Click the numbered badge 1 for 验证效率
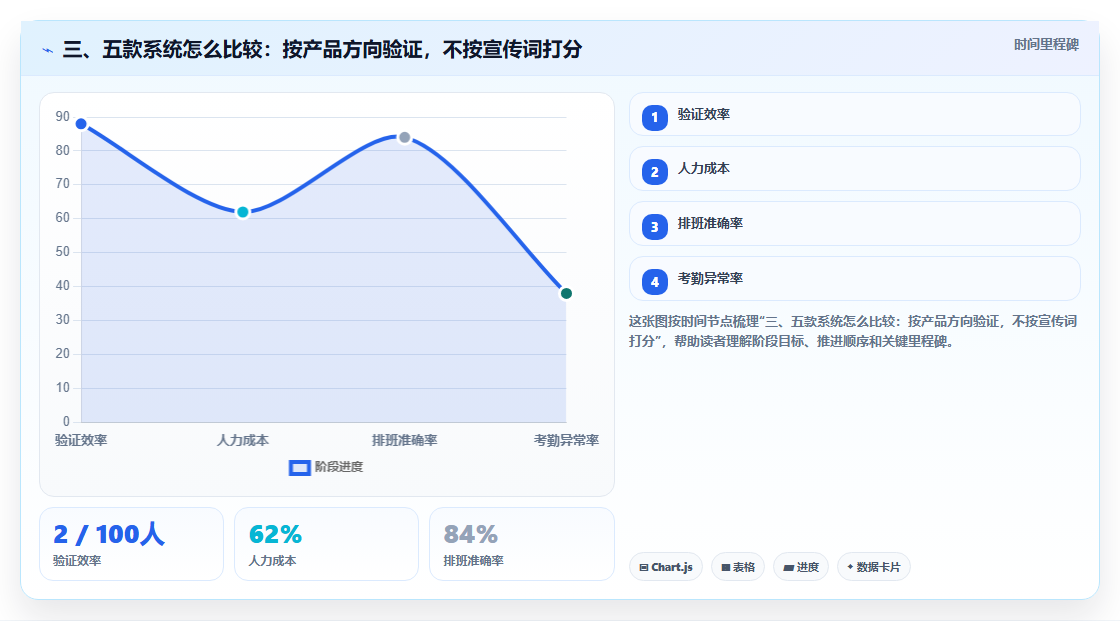This screenshot has height=621, width=1120. pyautogui.click(x=654, y=118)
